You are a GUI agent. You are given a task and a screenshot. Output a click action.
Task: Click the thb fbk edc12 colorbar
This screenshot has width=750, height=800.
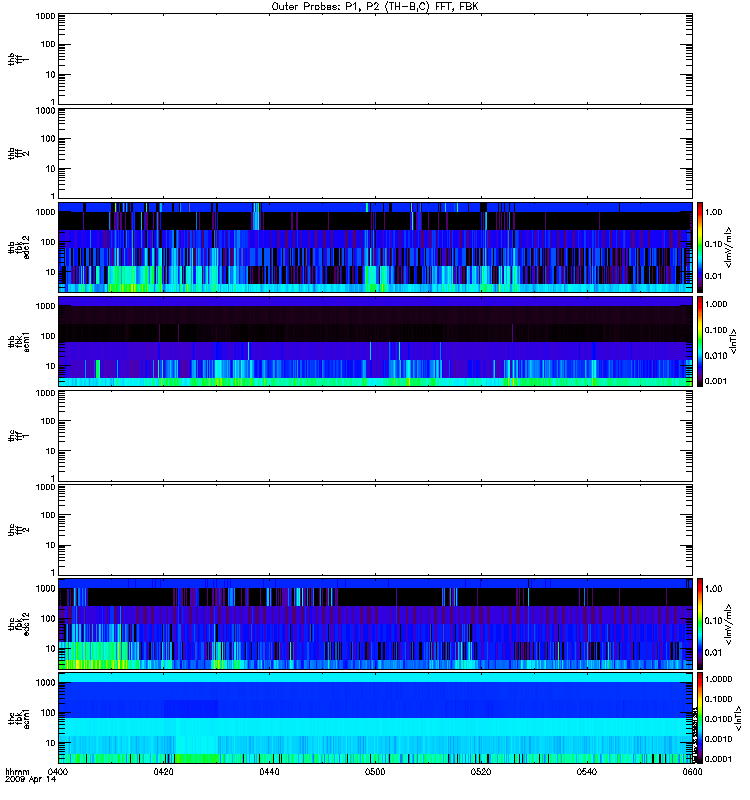(x=700, y=247)
